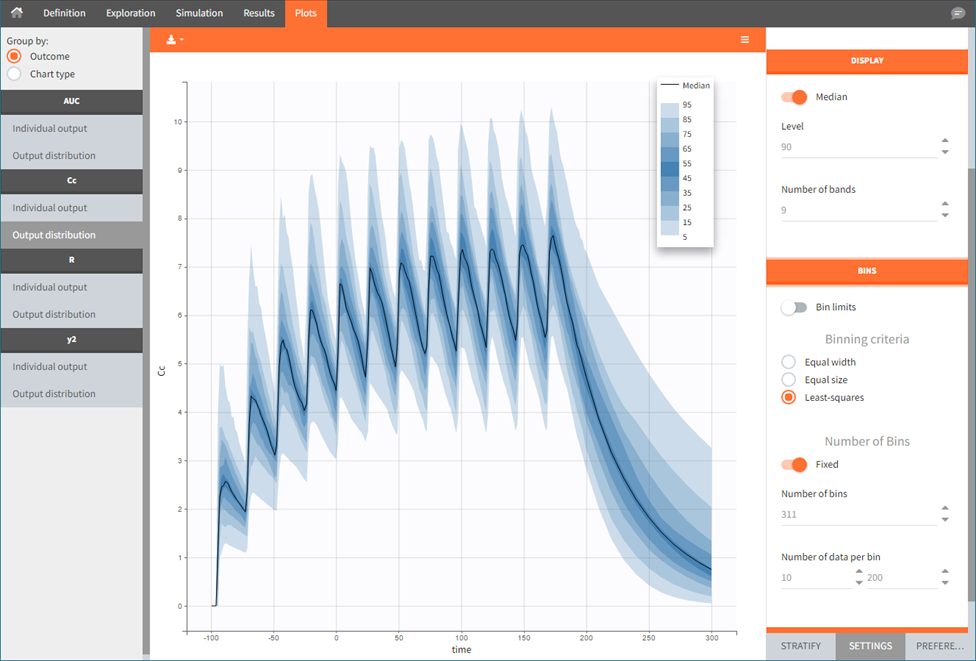Screen dimensions: 976x661
Task: Decrease the Number of bands arrow
Action: [945, 215]
